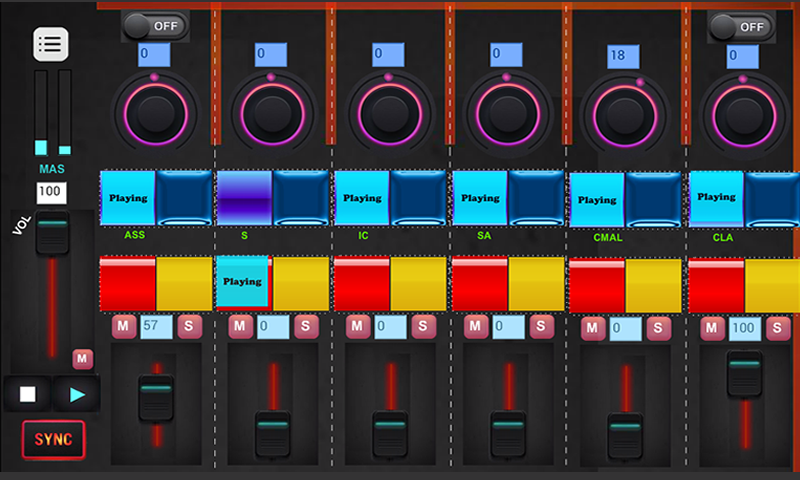The width and height of the screenshot is (800, 480).
Task: Click the ASS channel volume fader handle
Action: tap(156, 398)
